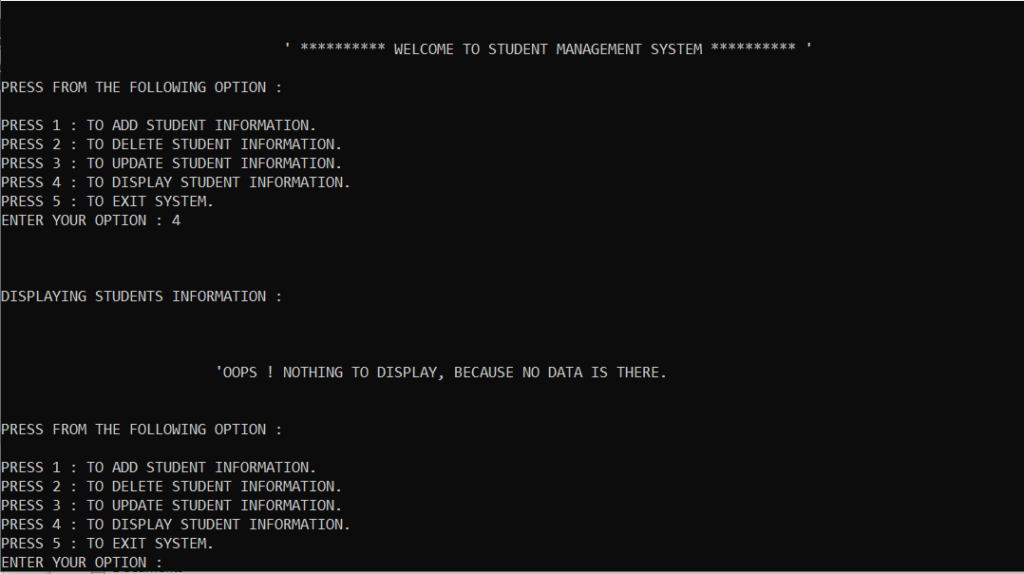Click the OOPS nothing to display message
Screen dimensions: 1024x574
coord(441,372)
